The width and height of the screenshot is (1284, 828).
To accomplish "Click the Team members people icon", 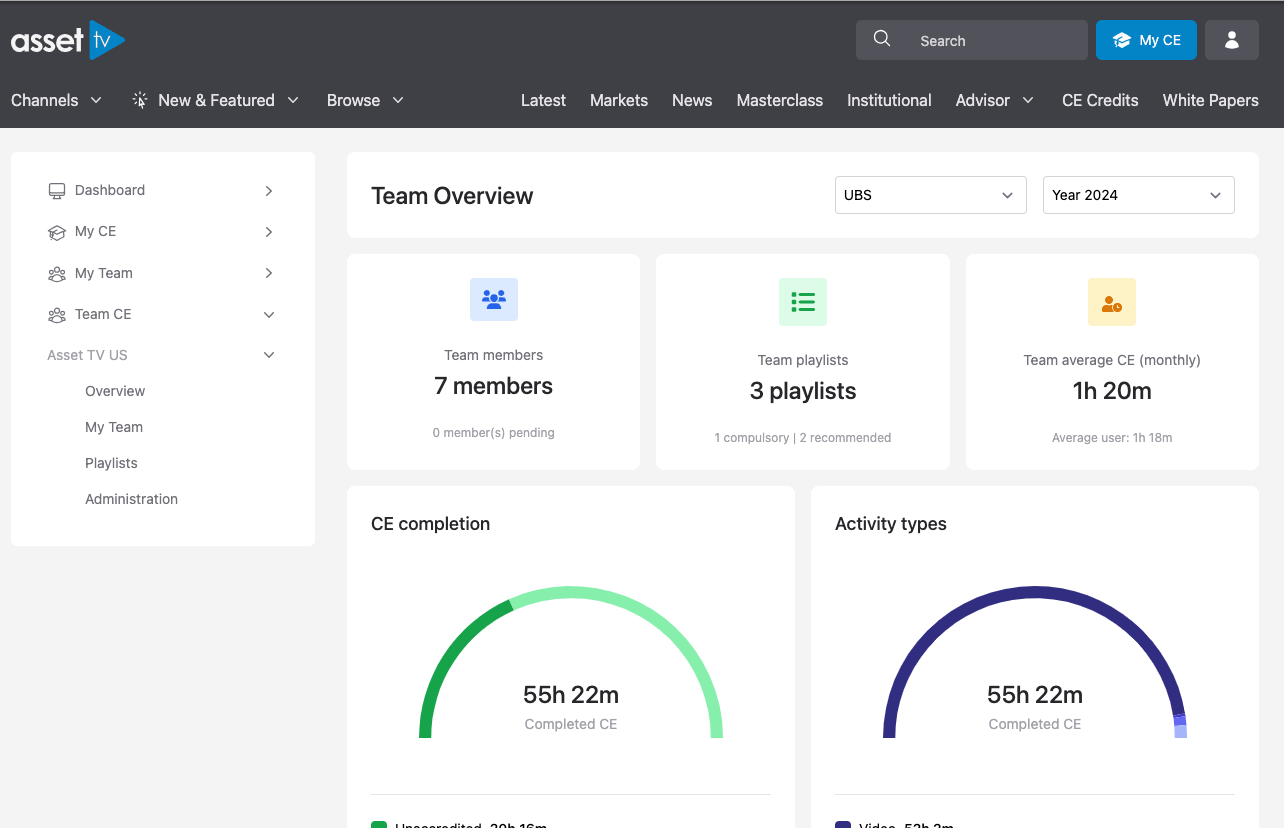I will pyautogui.click(x=493, y=299).
